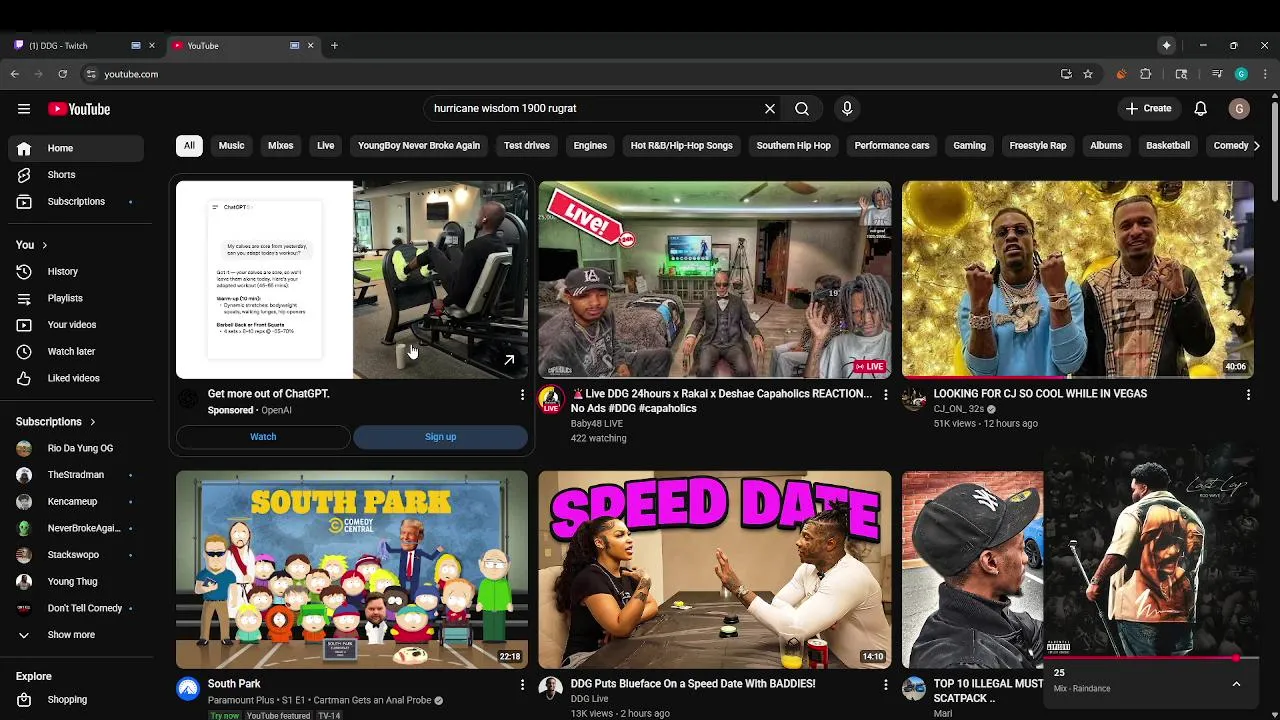Image resolution: width=1280 pixels, height=720 pixels.
Task: Click the YouTube logo
Action: pos(79,109)
